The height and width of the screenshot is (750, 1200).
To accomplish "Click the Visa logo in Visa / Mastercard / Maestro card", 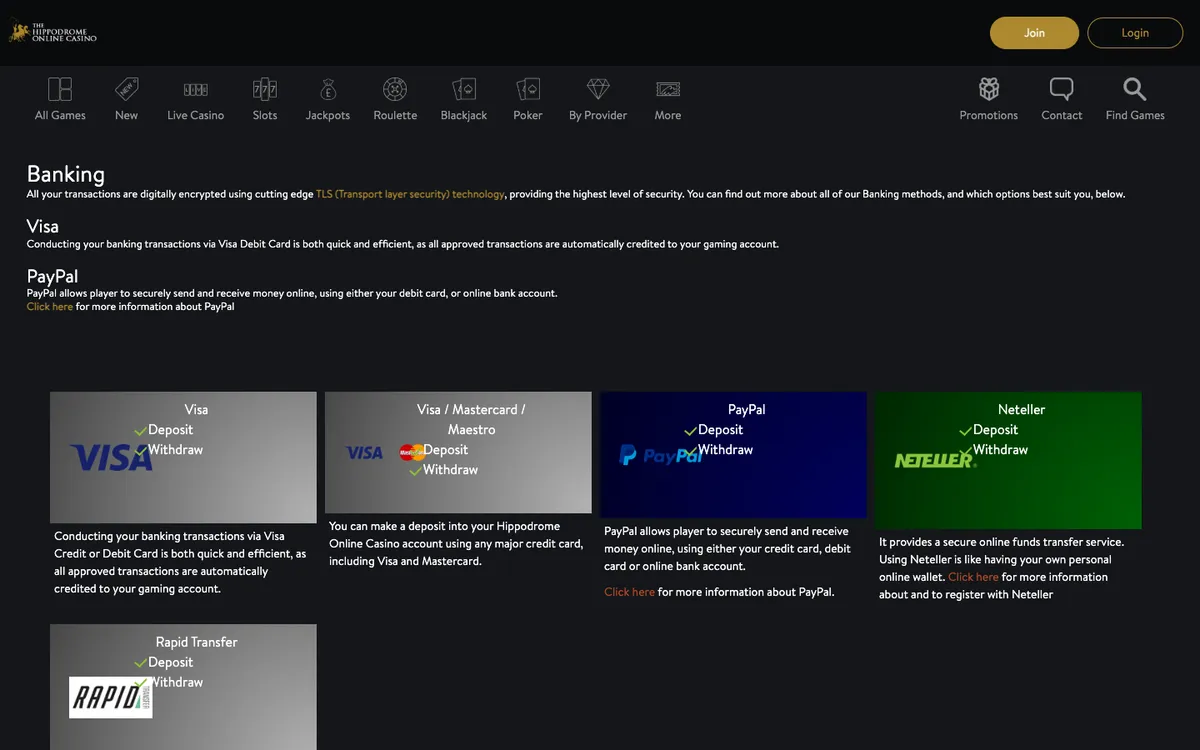I will point(364,453).
